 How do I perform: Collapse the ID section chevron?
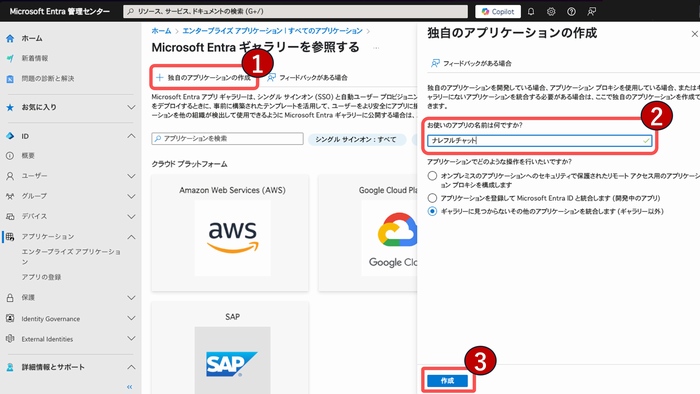[x=131, y=136]
